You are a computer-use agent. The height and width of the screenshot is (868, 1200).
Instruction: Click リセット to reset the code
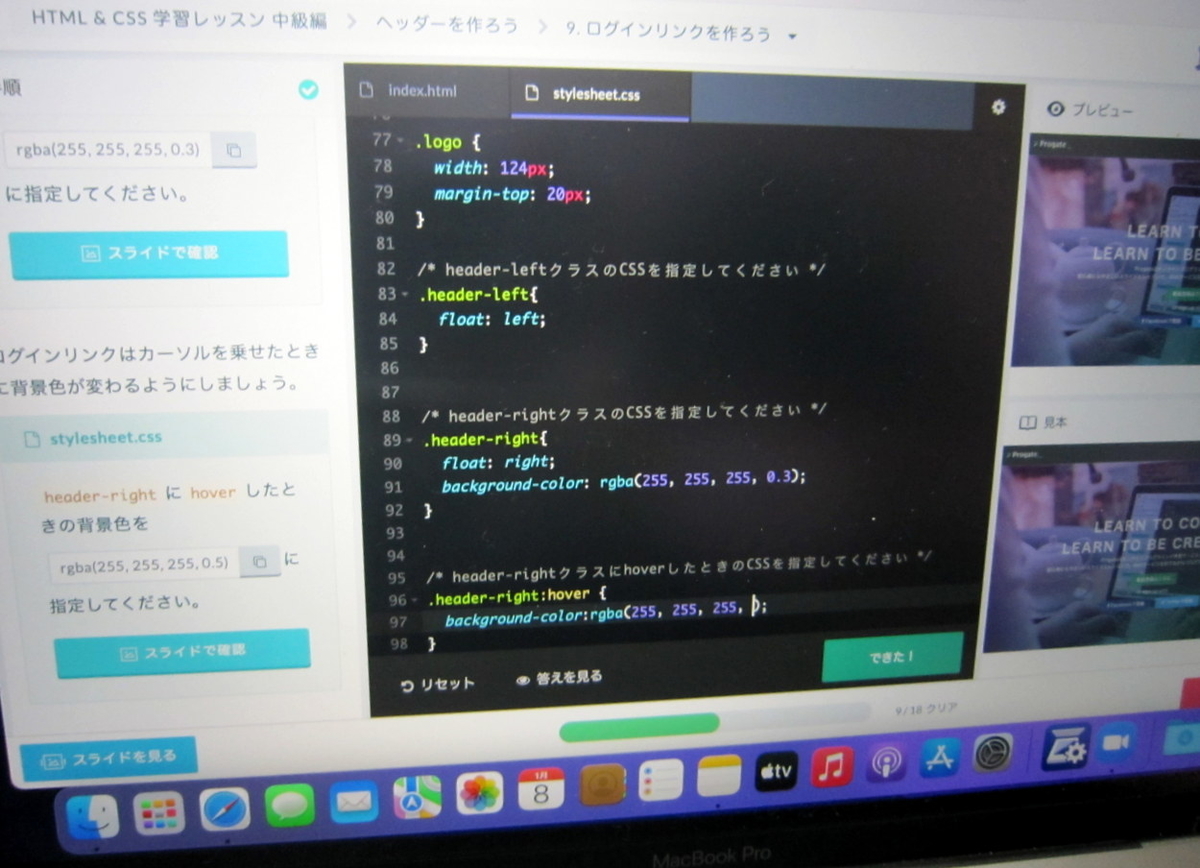click(x=438, y=684)
